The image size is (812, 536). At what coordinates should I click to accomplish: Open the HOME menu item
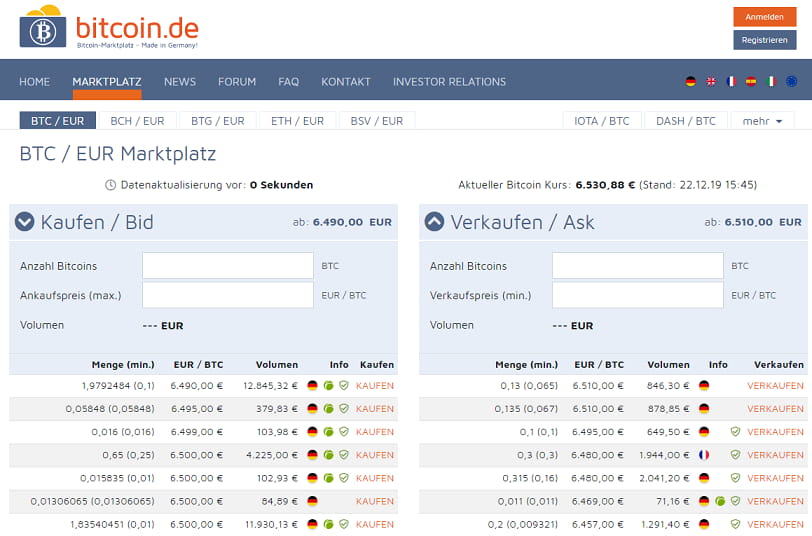[35, 82]
